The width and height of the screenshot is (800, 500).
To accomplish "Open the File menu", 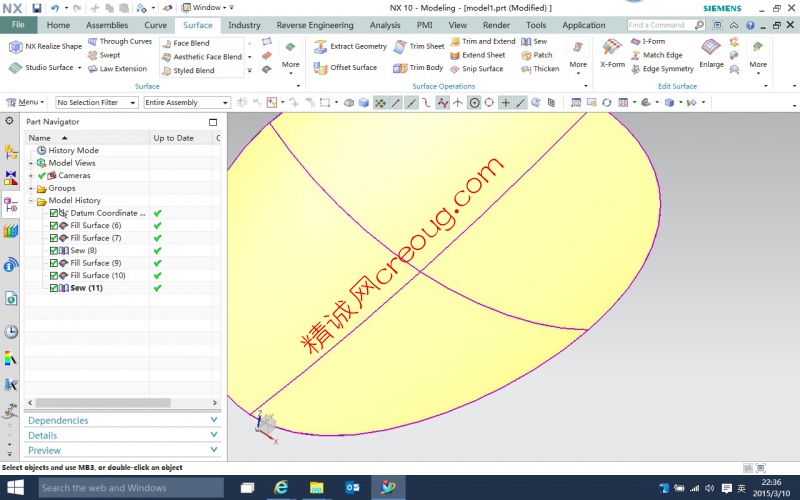I will point(18,25).
